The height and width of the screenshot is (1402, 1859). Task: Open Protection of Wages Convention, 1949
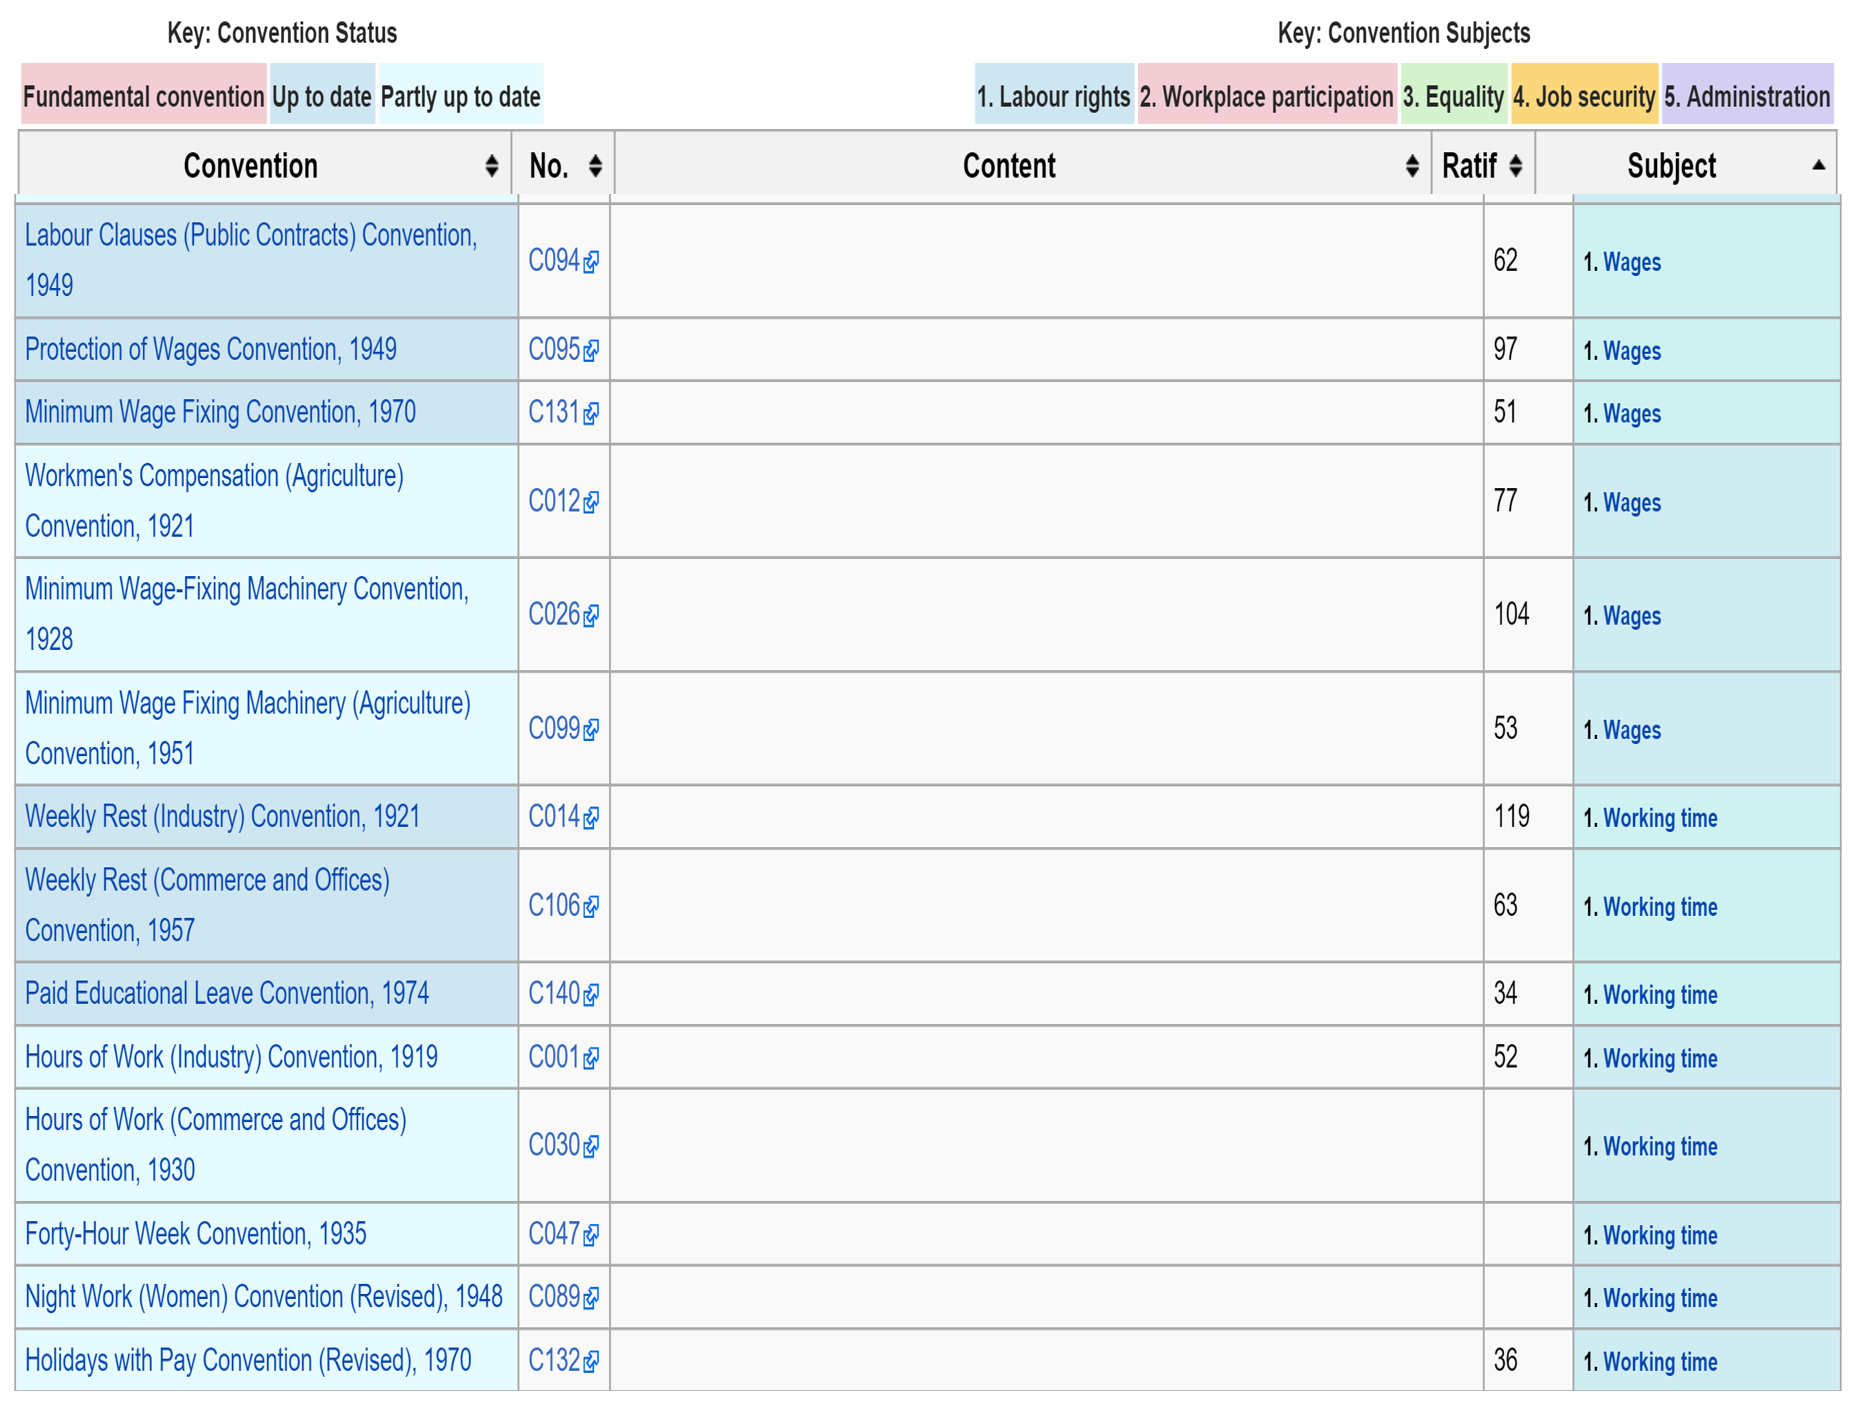pos(210,349)
